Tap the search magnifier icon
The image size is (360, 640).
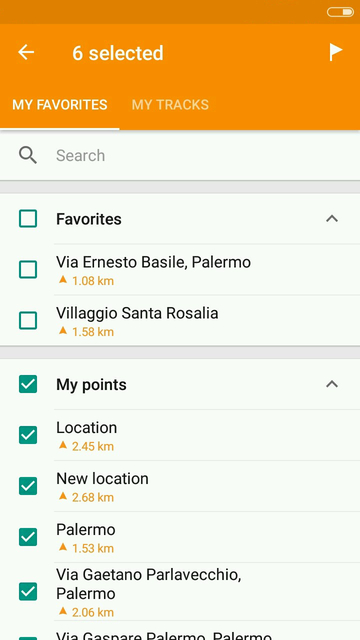pyautogui.click(x=28, y=156)
